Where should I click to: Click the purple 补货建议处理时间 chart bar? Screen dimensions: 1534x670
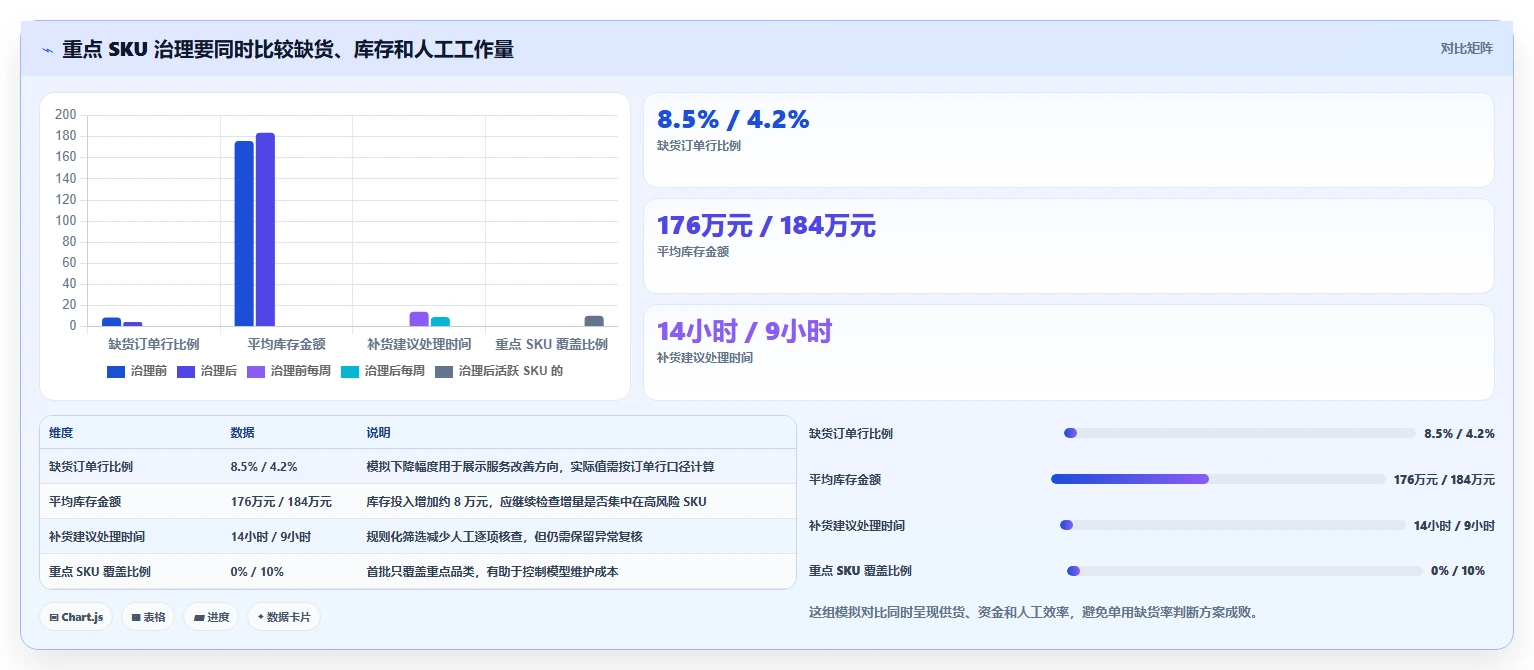[419, 319]
